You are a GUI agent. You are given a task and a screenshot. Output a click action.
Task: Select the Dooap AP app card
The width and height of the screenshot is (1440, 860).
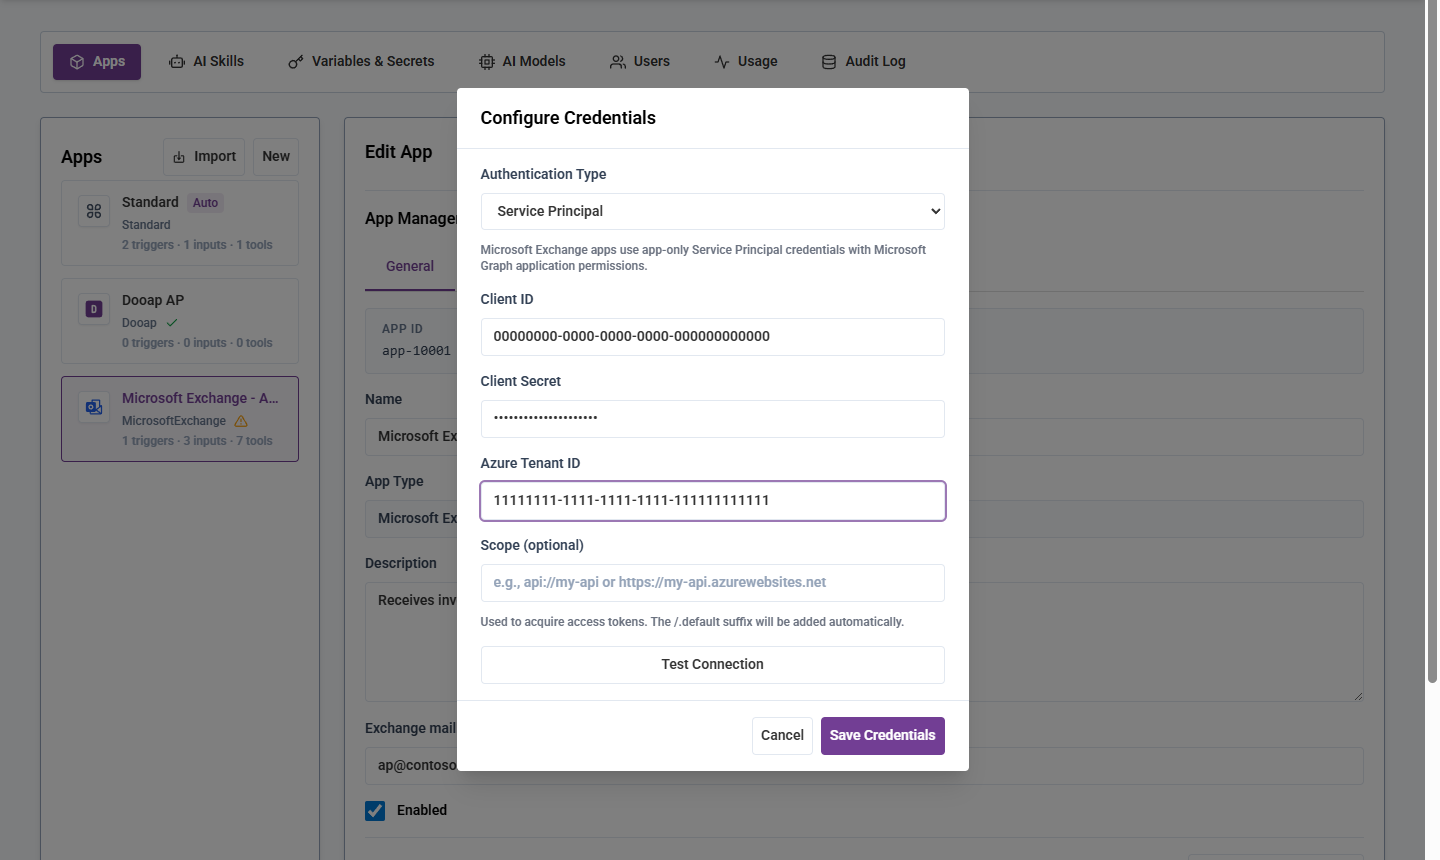click(x=180, y=321)
